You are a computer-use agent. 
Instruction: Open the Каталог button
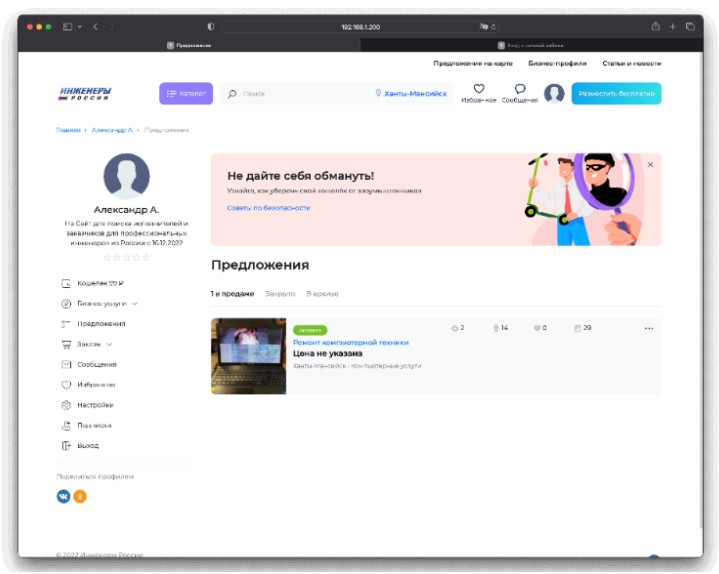click(x=186, y=94)
